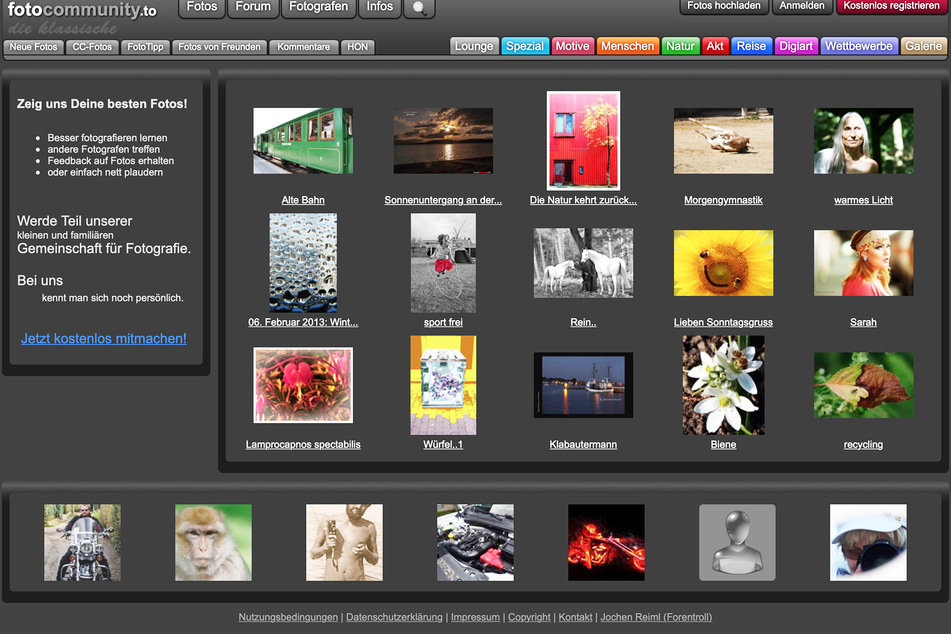951x634 pixels.
Task: Click the Lieben Sonntagsgruss link
Action: click(724, 322)
